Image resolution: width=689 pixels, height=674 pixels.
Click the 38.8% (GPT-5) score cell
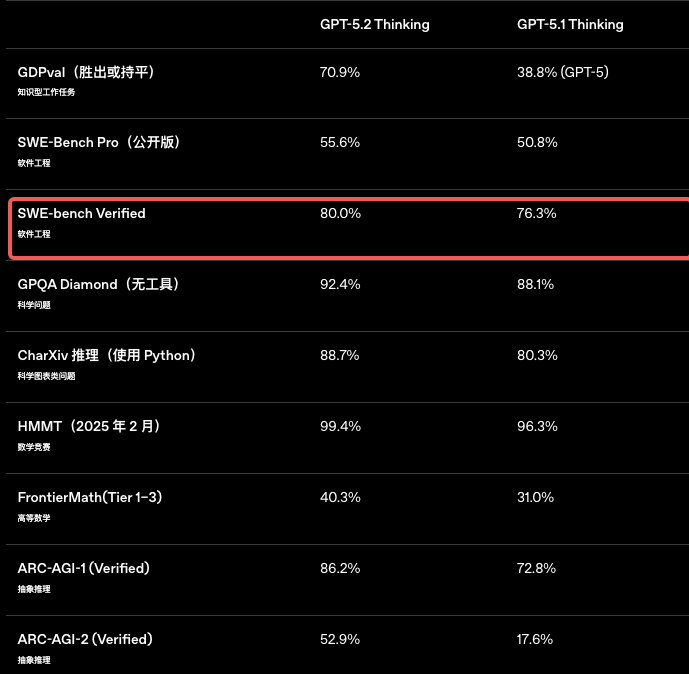pyautogui.click(x=563, y=72)
